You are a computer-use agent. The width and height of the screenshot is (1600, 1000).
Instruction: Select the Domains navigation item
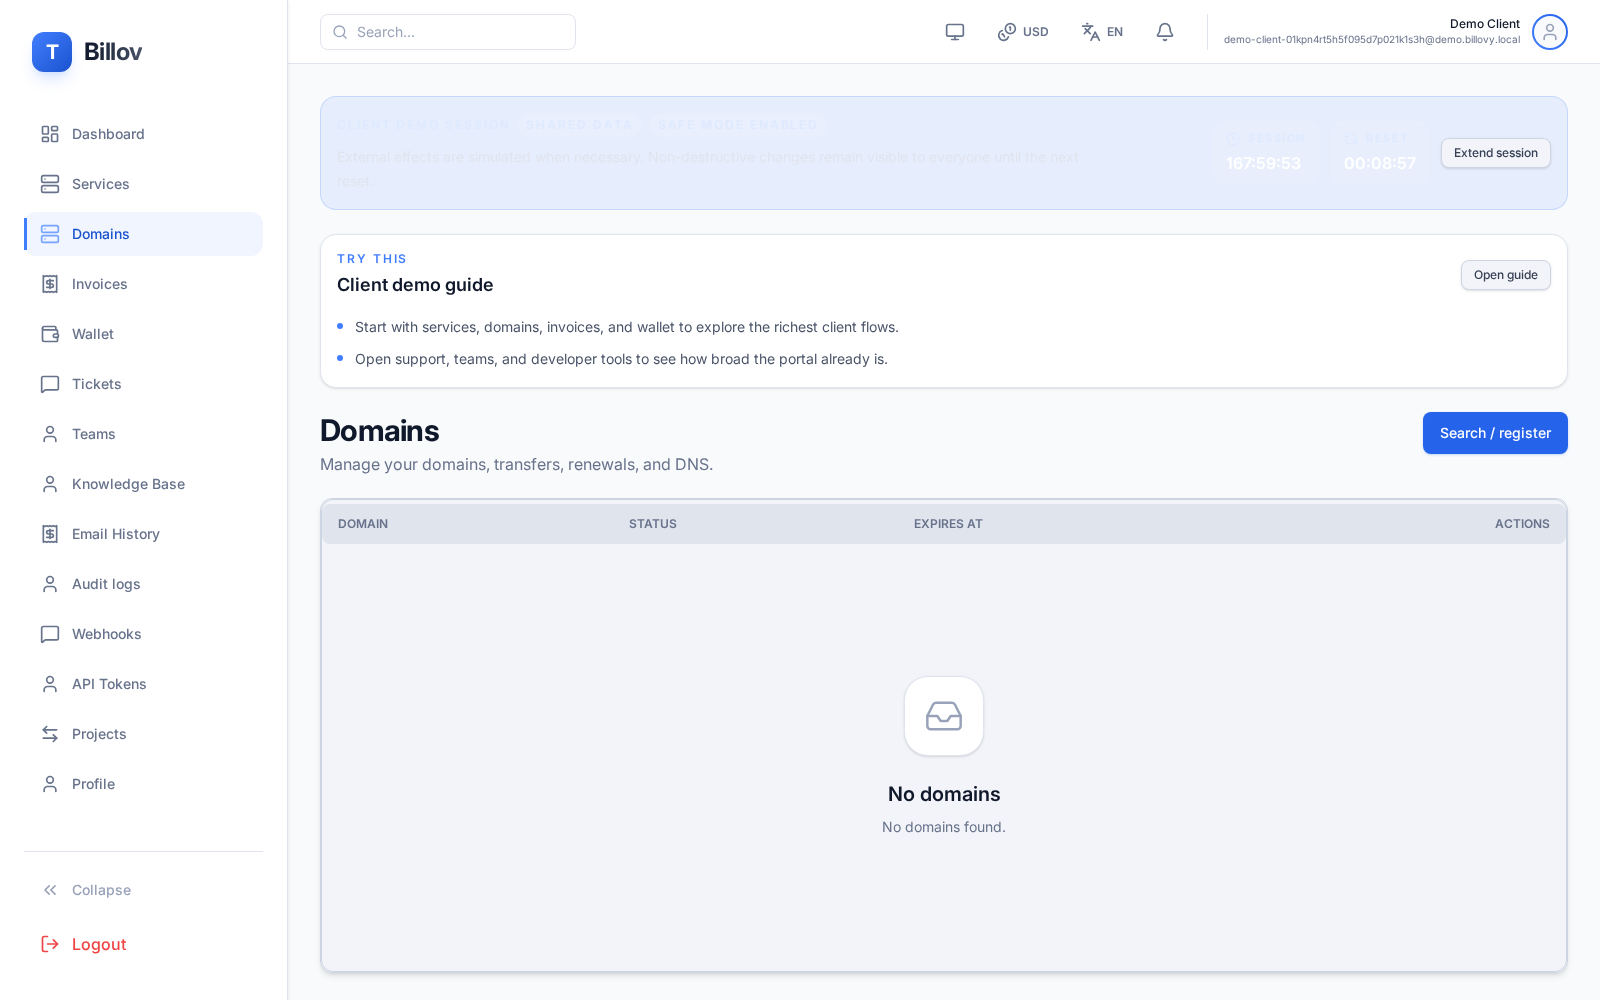click(100, 234)
